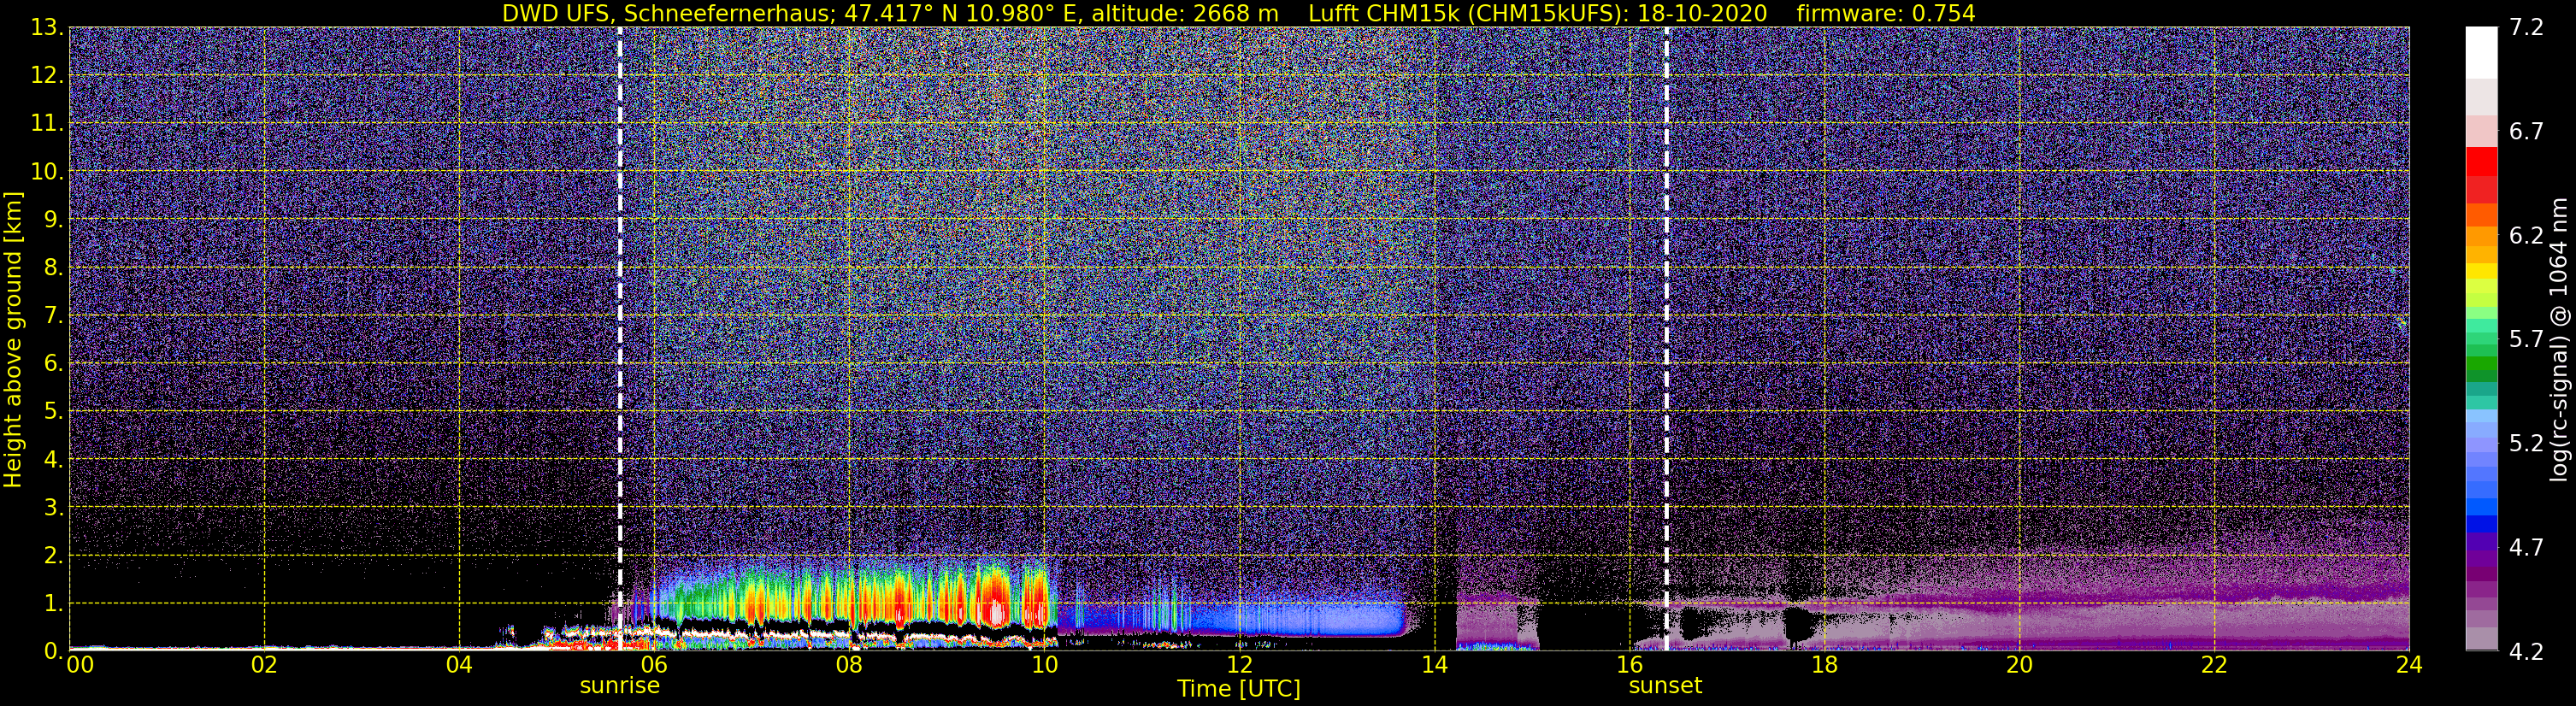Click the 18 hour tick label on time axis
The width and height of the screenshot is (2576, 706).
[x=1824, y=664]
